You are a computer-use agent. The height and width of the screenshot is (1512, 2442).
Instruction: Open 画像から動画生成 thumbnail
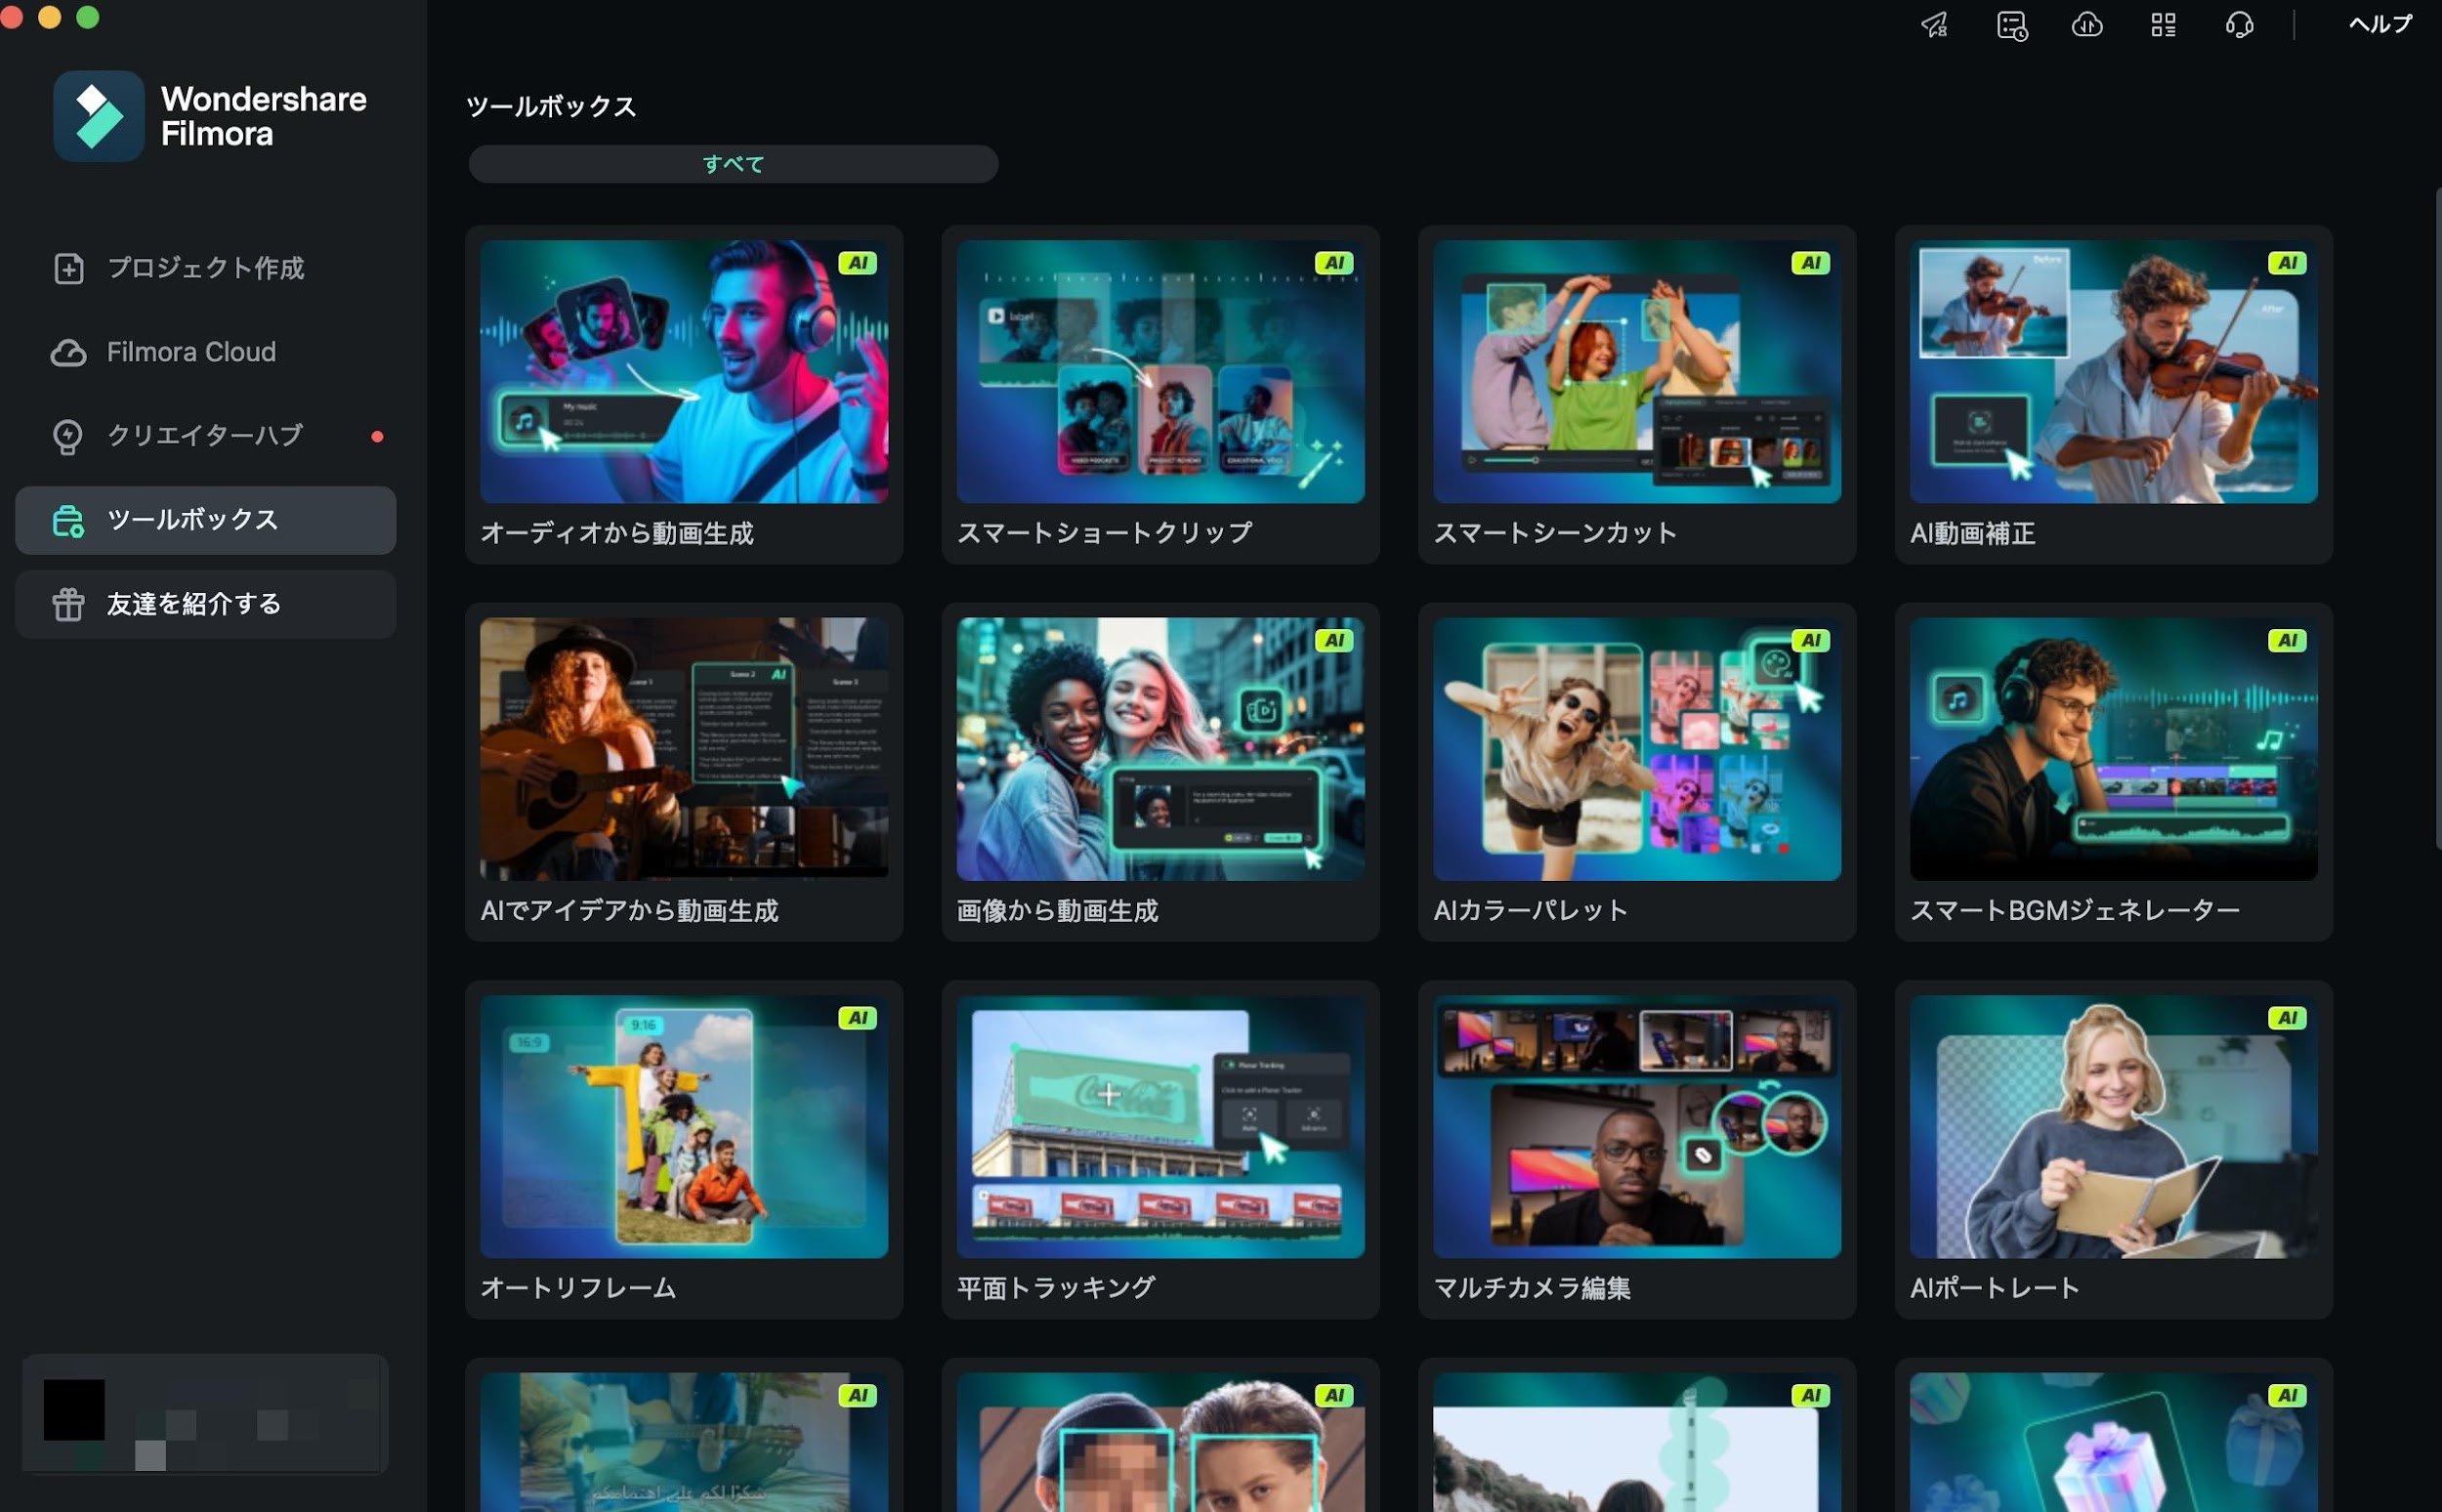point(1160,749)
